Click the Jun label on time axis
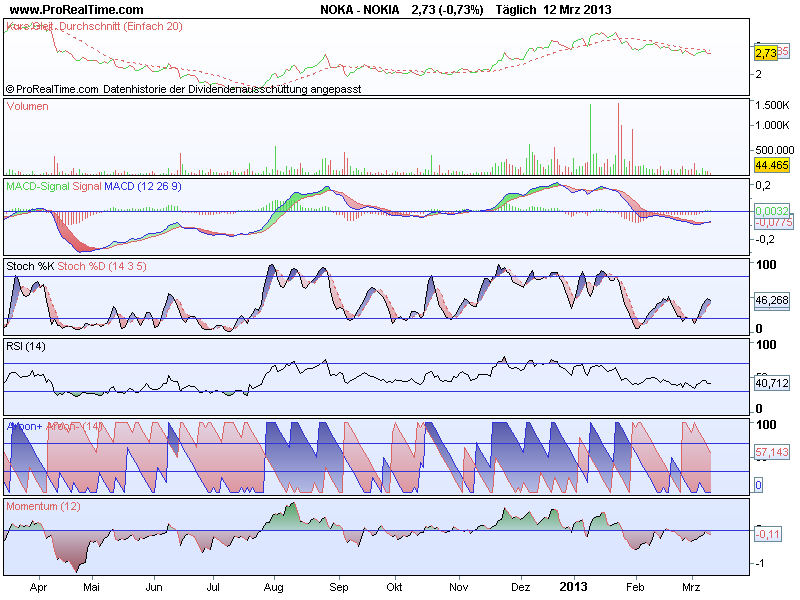 click(x=154, y=587)
